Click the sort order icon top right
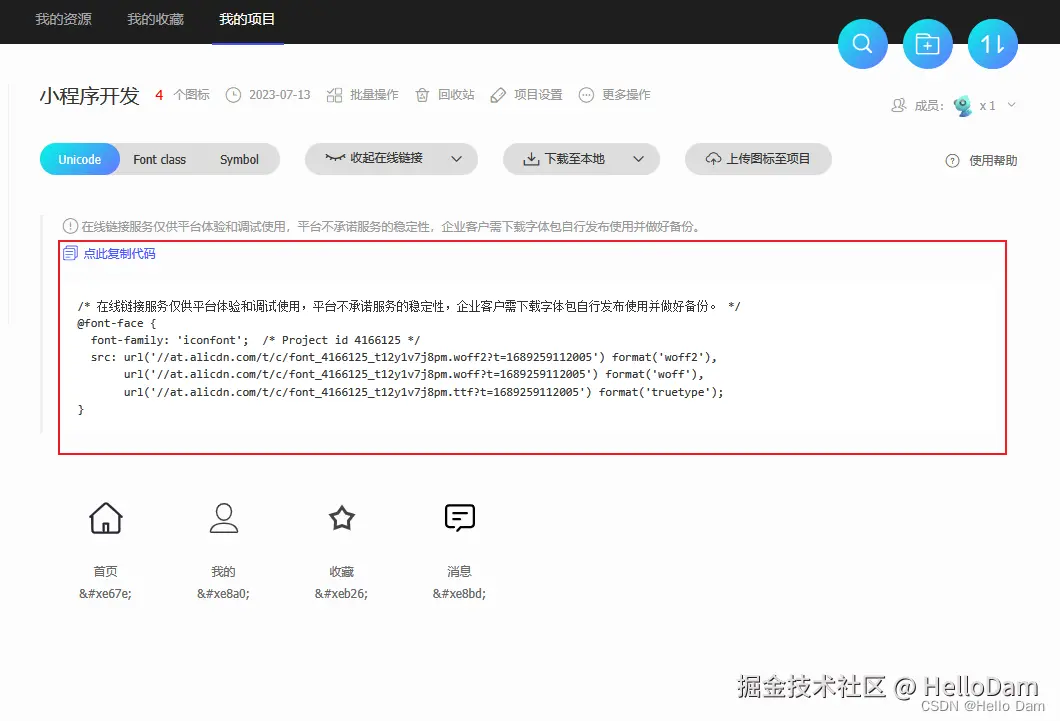Image resolution: width=1060 pixels, height=721 pixels. pos(992,43)
